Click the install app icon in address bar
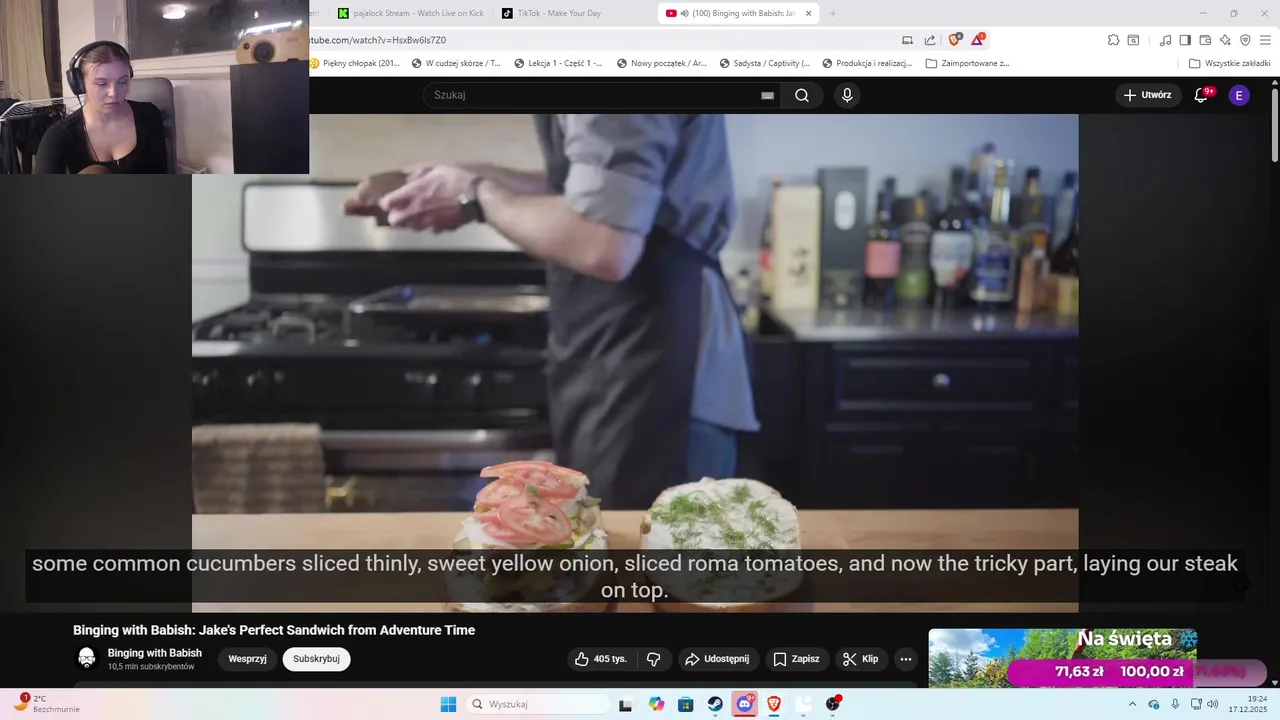This screenshot has width=1280, height=720. [x=907, y=40]
